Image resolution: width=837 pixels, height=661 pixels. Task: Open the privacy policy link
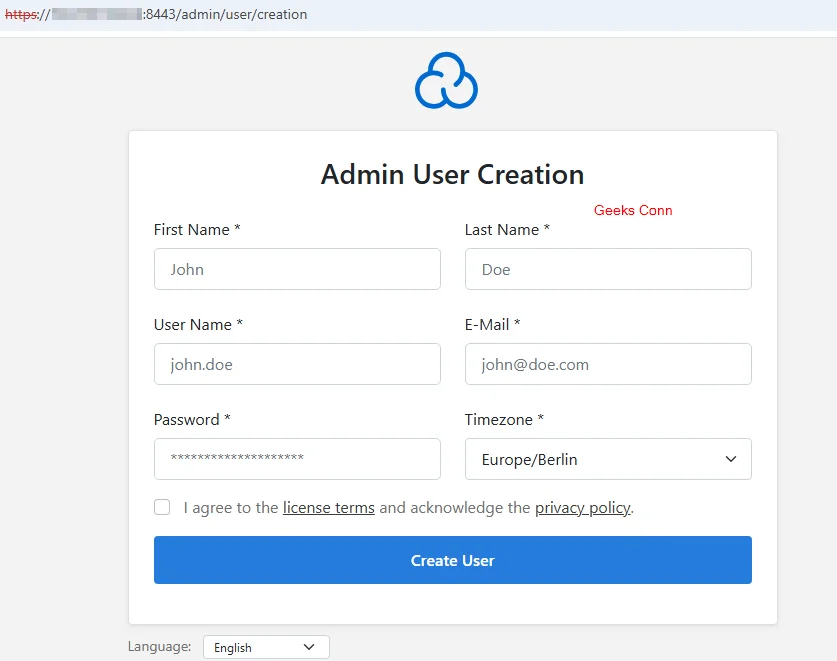coord(582,507)
